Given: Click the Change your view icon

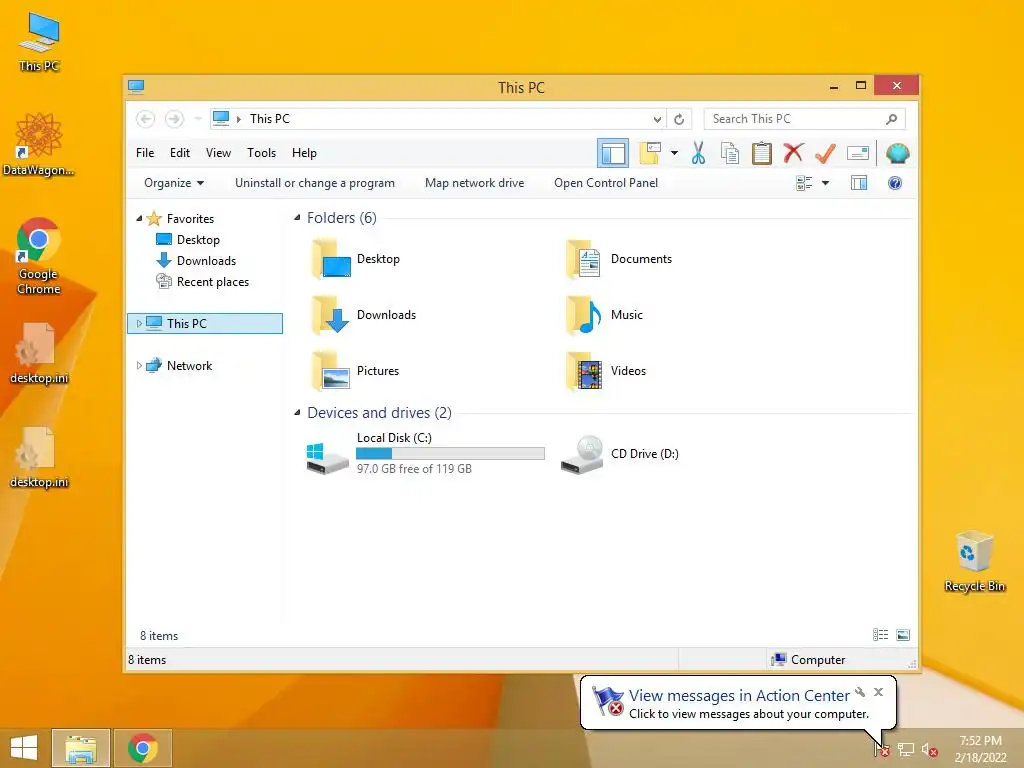Looking at the screenshot, I should (804, 183).
